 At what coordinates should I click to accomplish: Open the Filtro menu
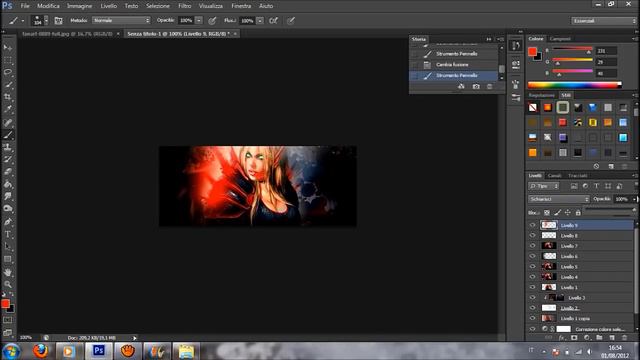pos(184,6)
